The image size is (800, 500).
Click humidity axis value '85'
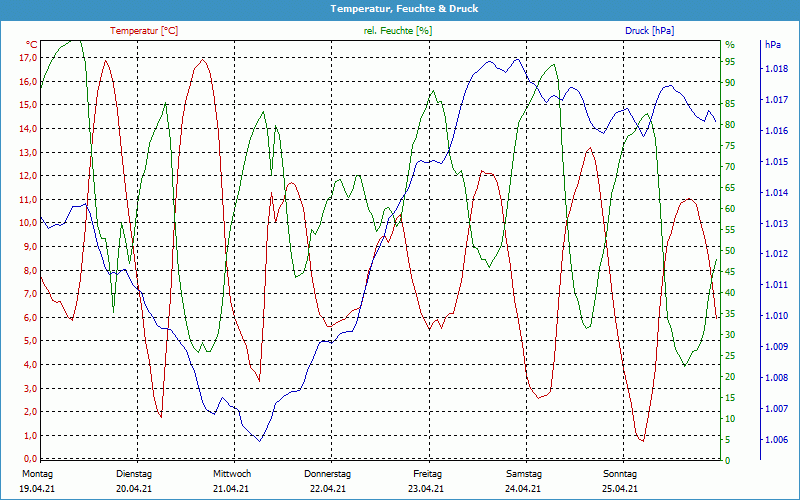[730, 104]
